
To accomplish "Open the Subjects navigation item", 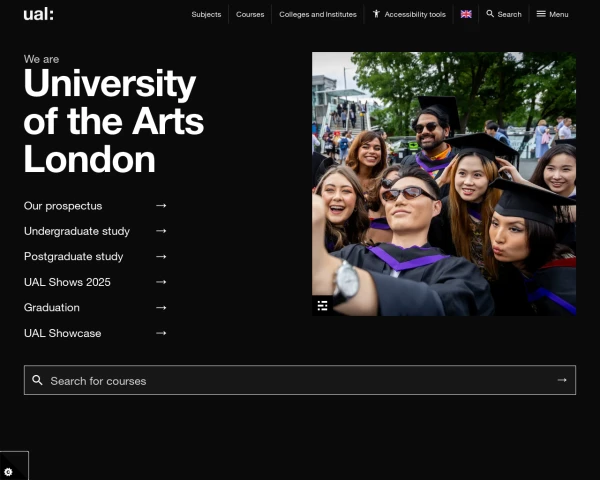I will (x=206, y=15).
